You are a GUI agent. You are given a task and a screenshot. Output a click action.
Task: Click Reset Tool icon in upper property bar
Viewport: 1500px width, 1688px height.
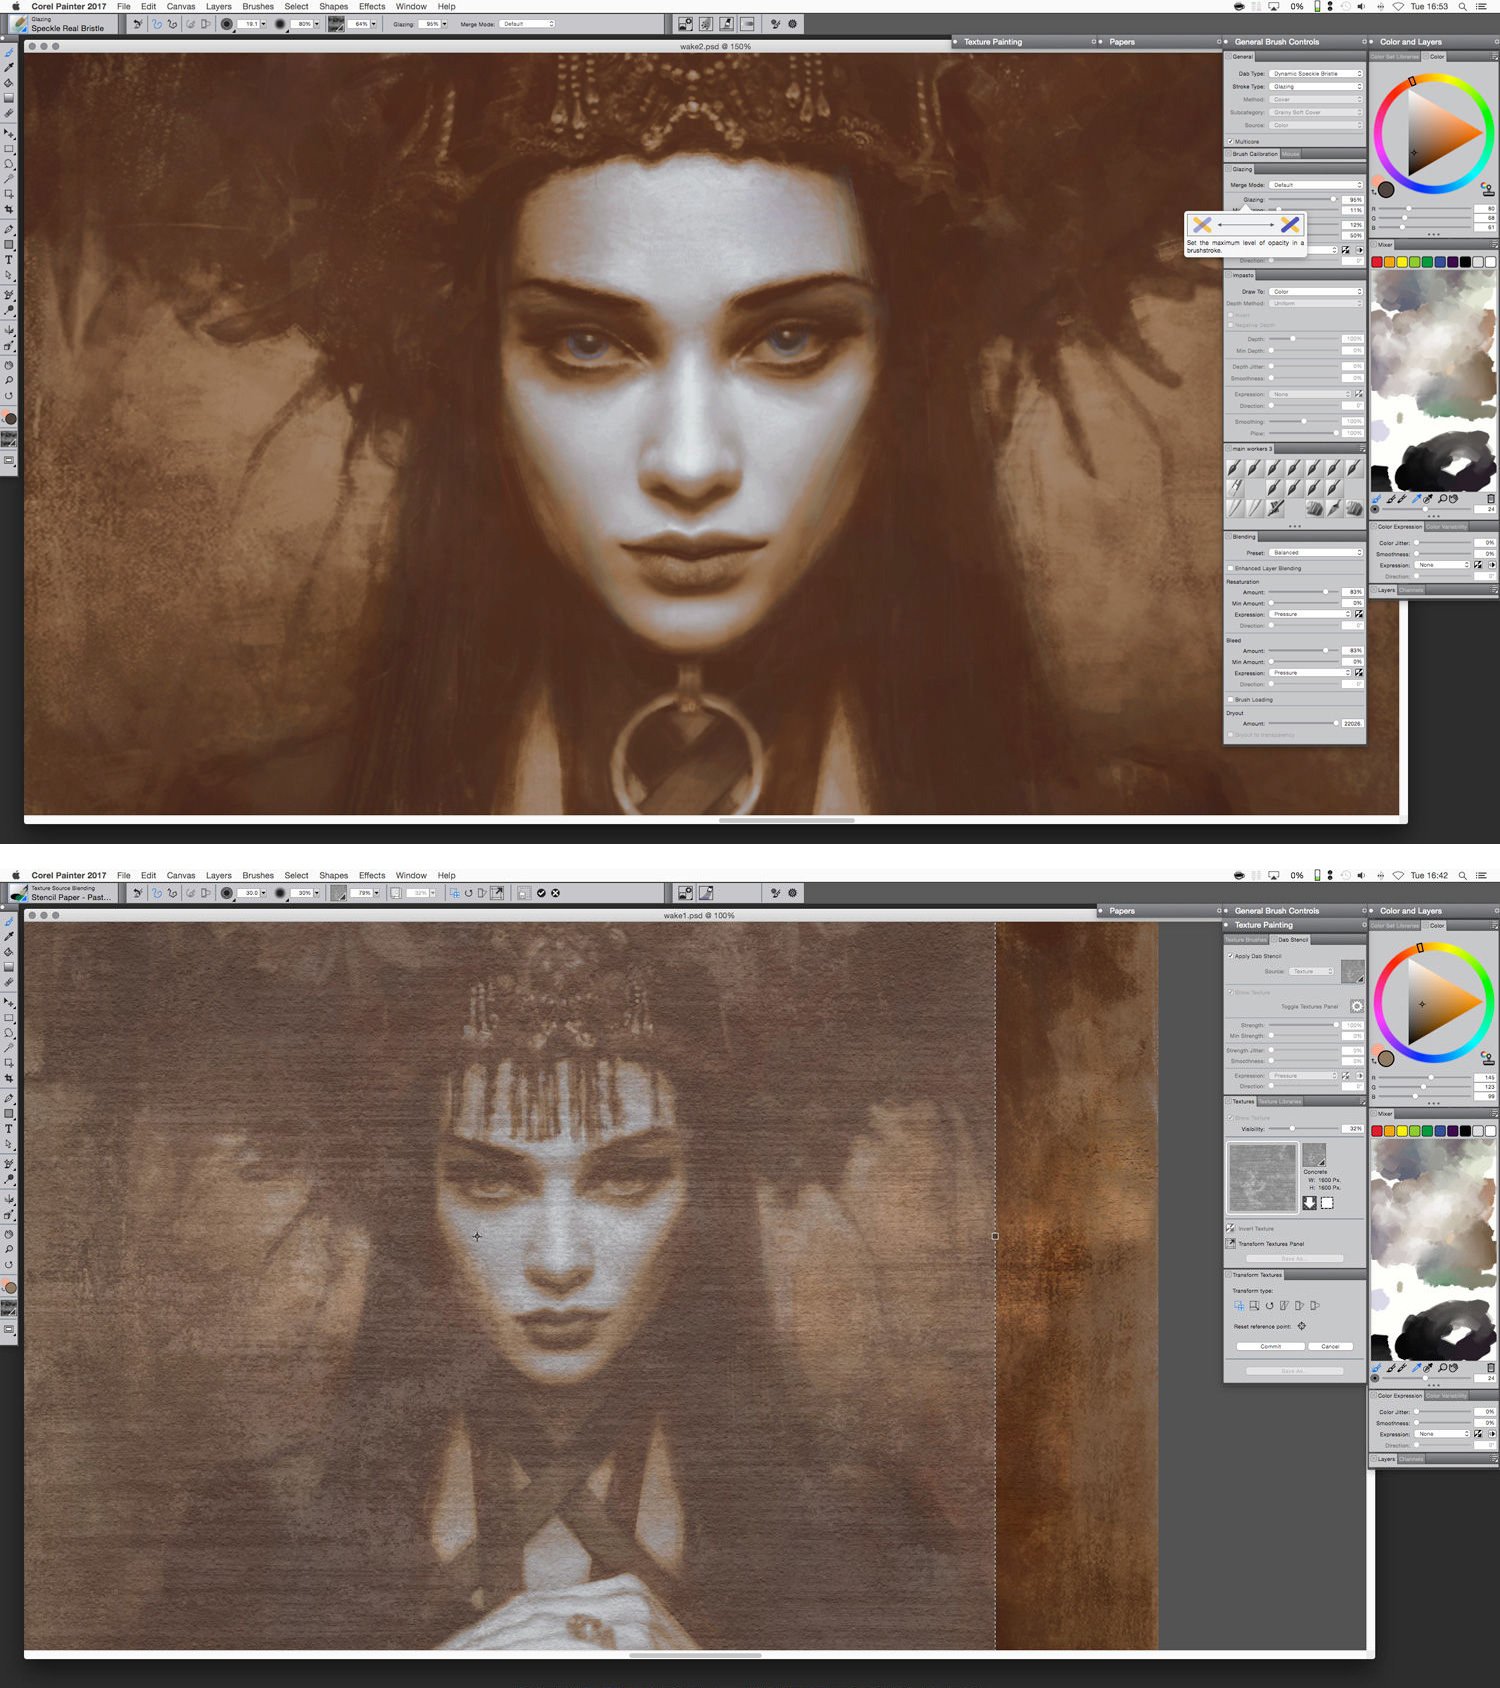[138, 24]
